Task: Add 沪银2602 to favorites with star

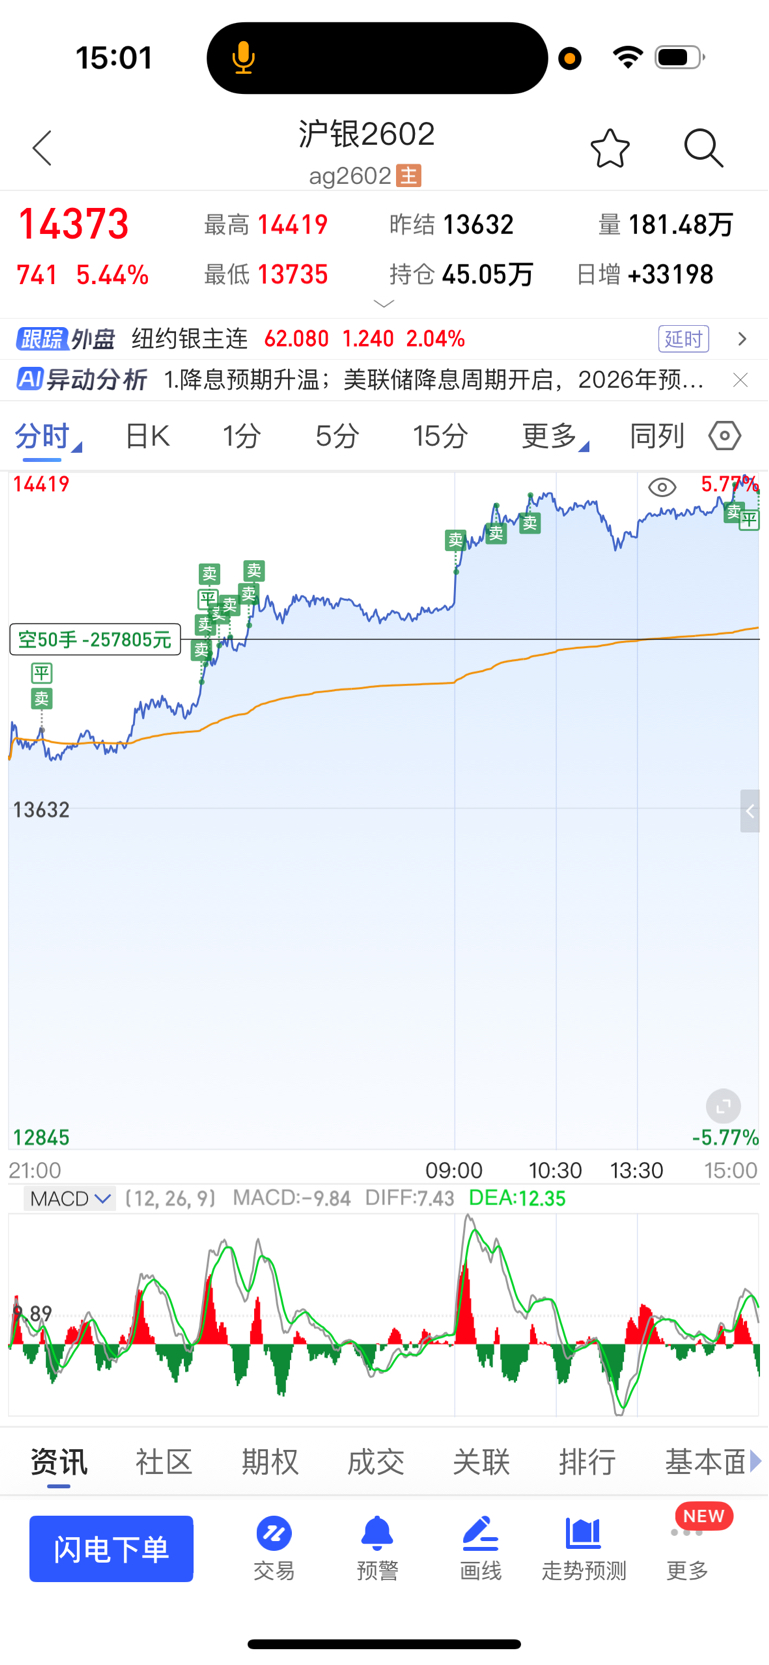Action: coord(610,149)
